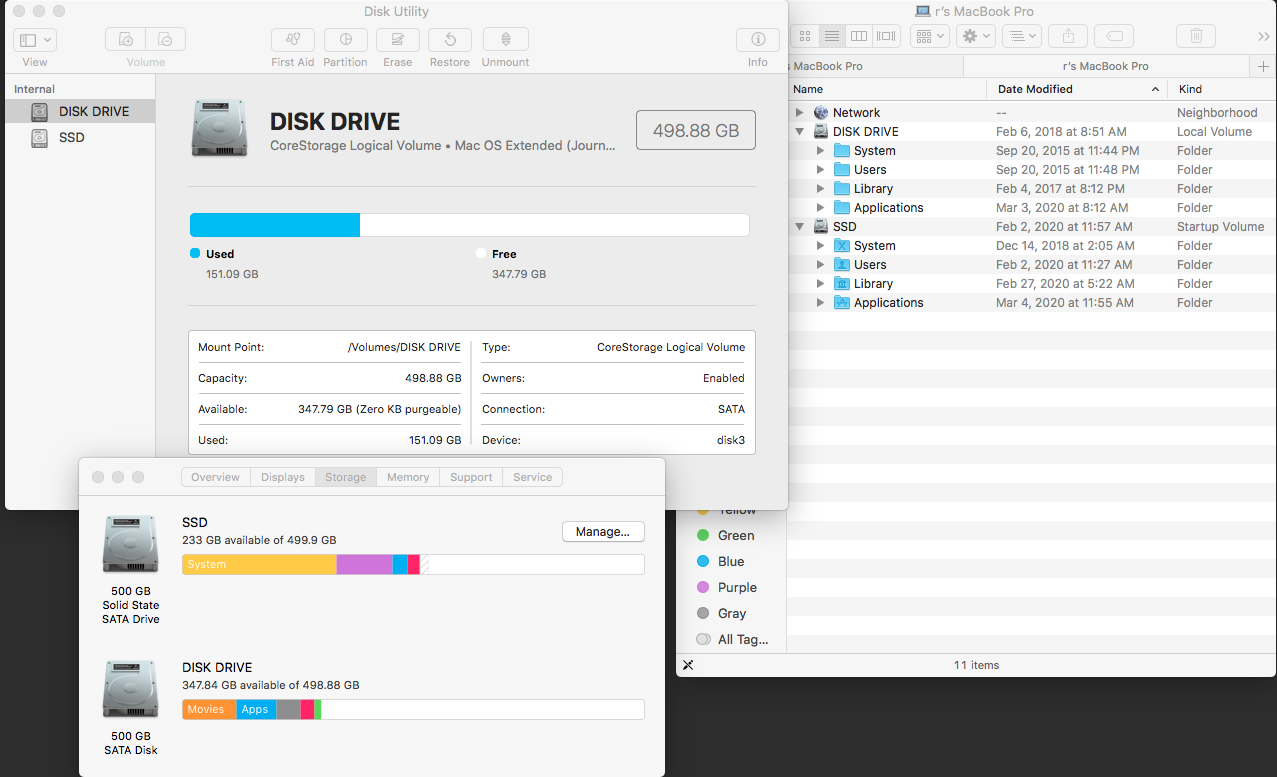Collapse the SSD row in Finder
This screenshot has height=777, width=1277.
pyautogui.click(x=799, y=227)
